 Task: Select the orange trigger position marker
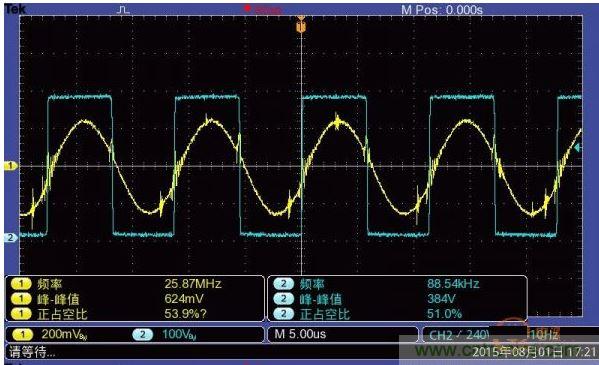301,25
